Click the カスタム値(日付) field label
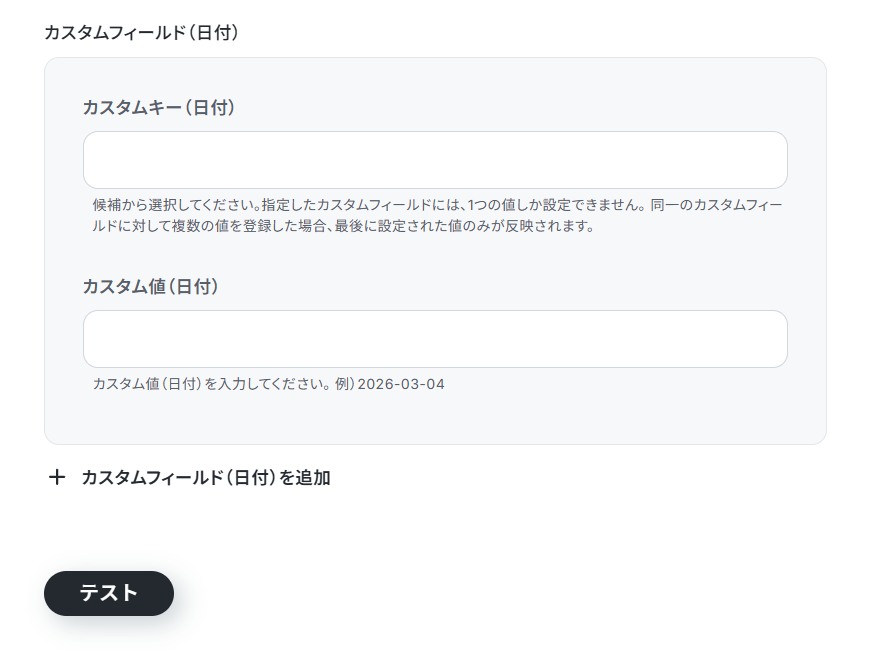This screenshot has width=876, height=651. point(151,286)
